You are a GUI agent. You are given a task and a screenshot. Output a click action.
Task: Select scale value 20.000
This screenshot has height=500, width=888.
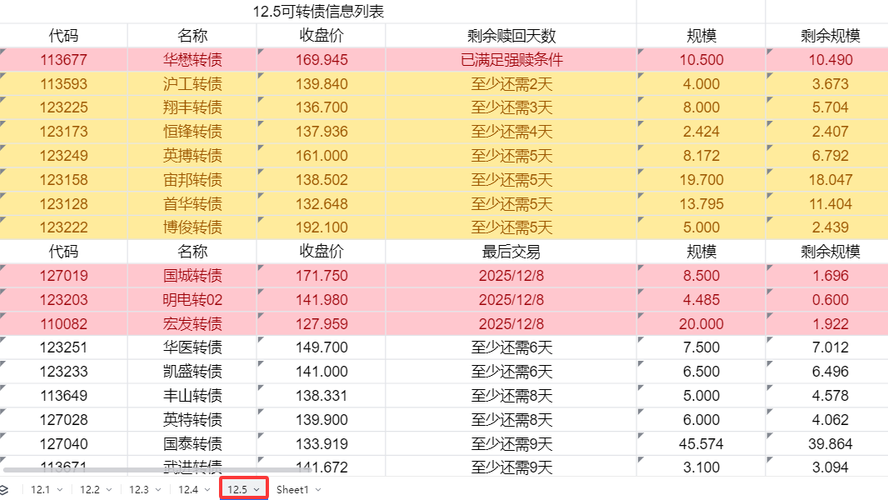[x=701, y=324]
